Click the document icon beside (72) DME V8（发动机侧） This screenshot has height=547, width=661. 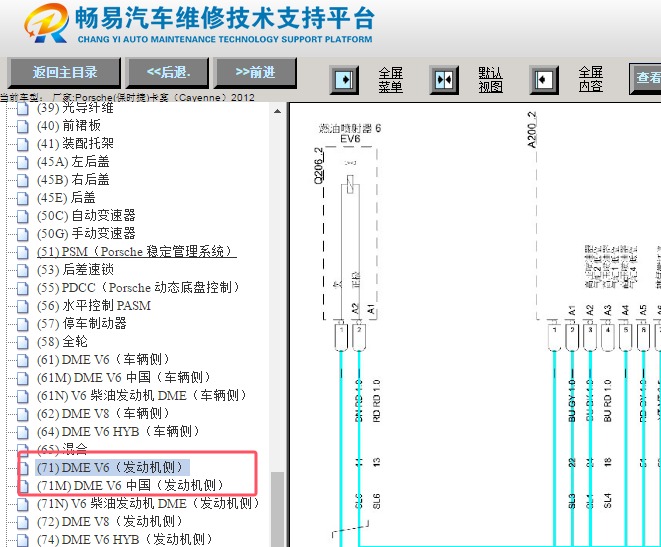23,522
